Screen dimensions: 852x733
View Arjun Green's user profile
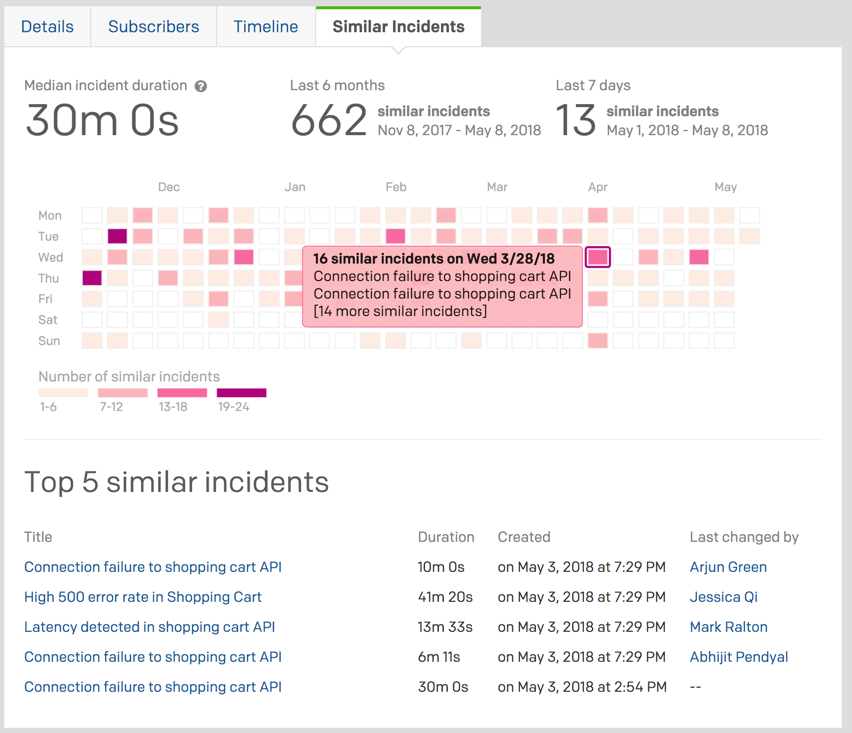(728, 567)
